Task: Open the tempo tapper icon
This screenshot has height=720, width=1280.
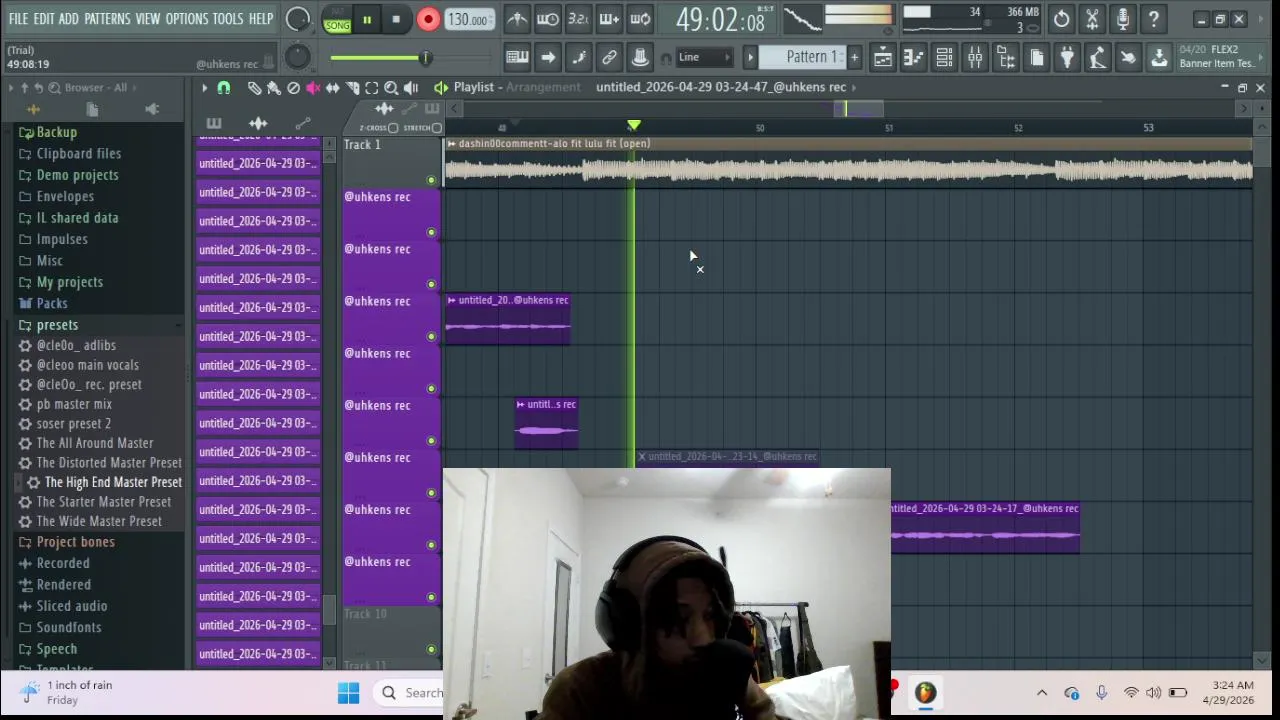Action: coord(1098,58)
